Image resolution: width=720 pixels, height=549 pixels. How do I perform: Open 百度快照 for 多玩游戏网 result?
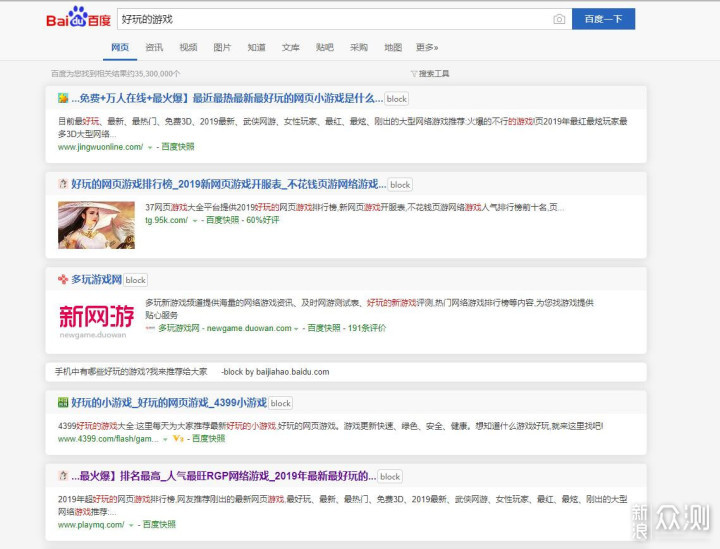[x=324, y=328]
